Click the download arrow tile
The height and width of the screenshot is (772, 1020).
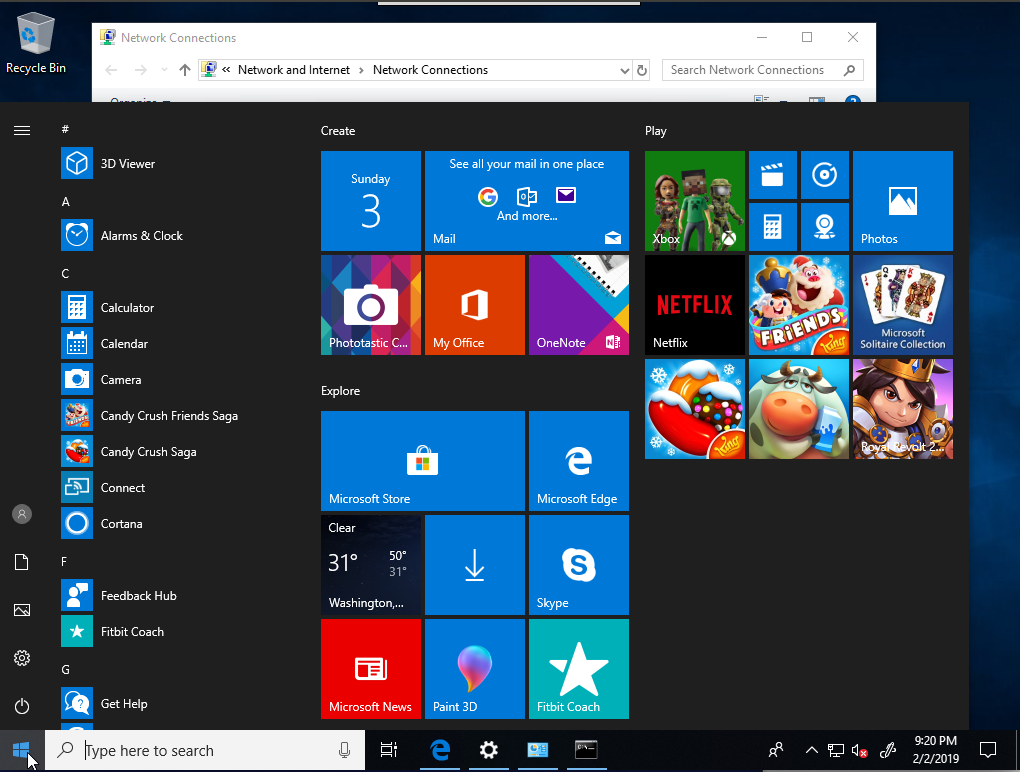click(475, 565)
